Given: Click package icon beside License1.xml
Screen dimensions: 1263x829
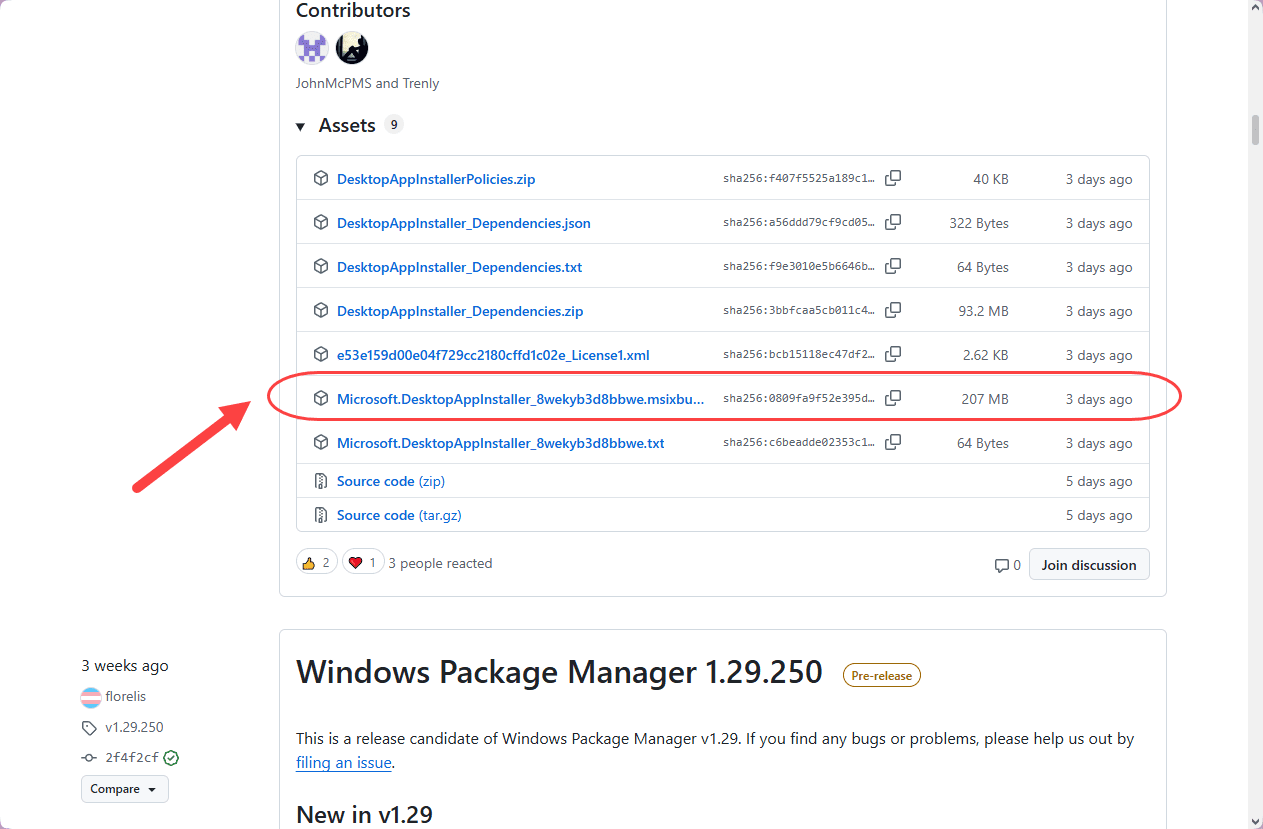Looking at the screenshot, I should click(x=321, y=354).
